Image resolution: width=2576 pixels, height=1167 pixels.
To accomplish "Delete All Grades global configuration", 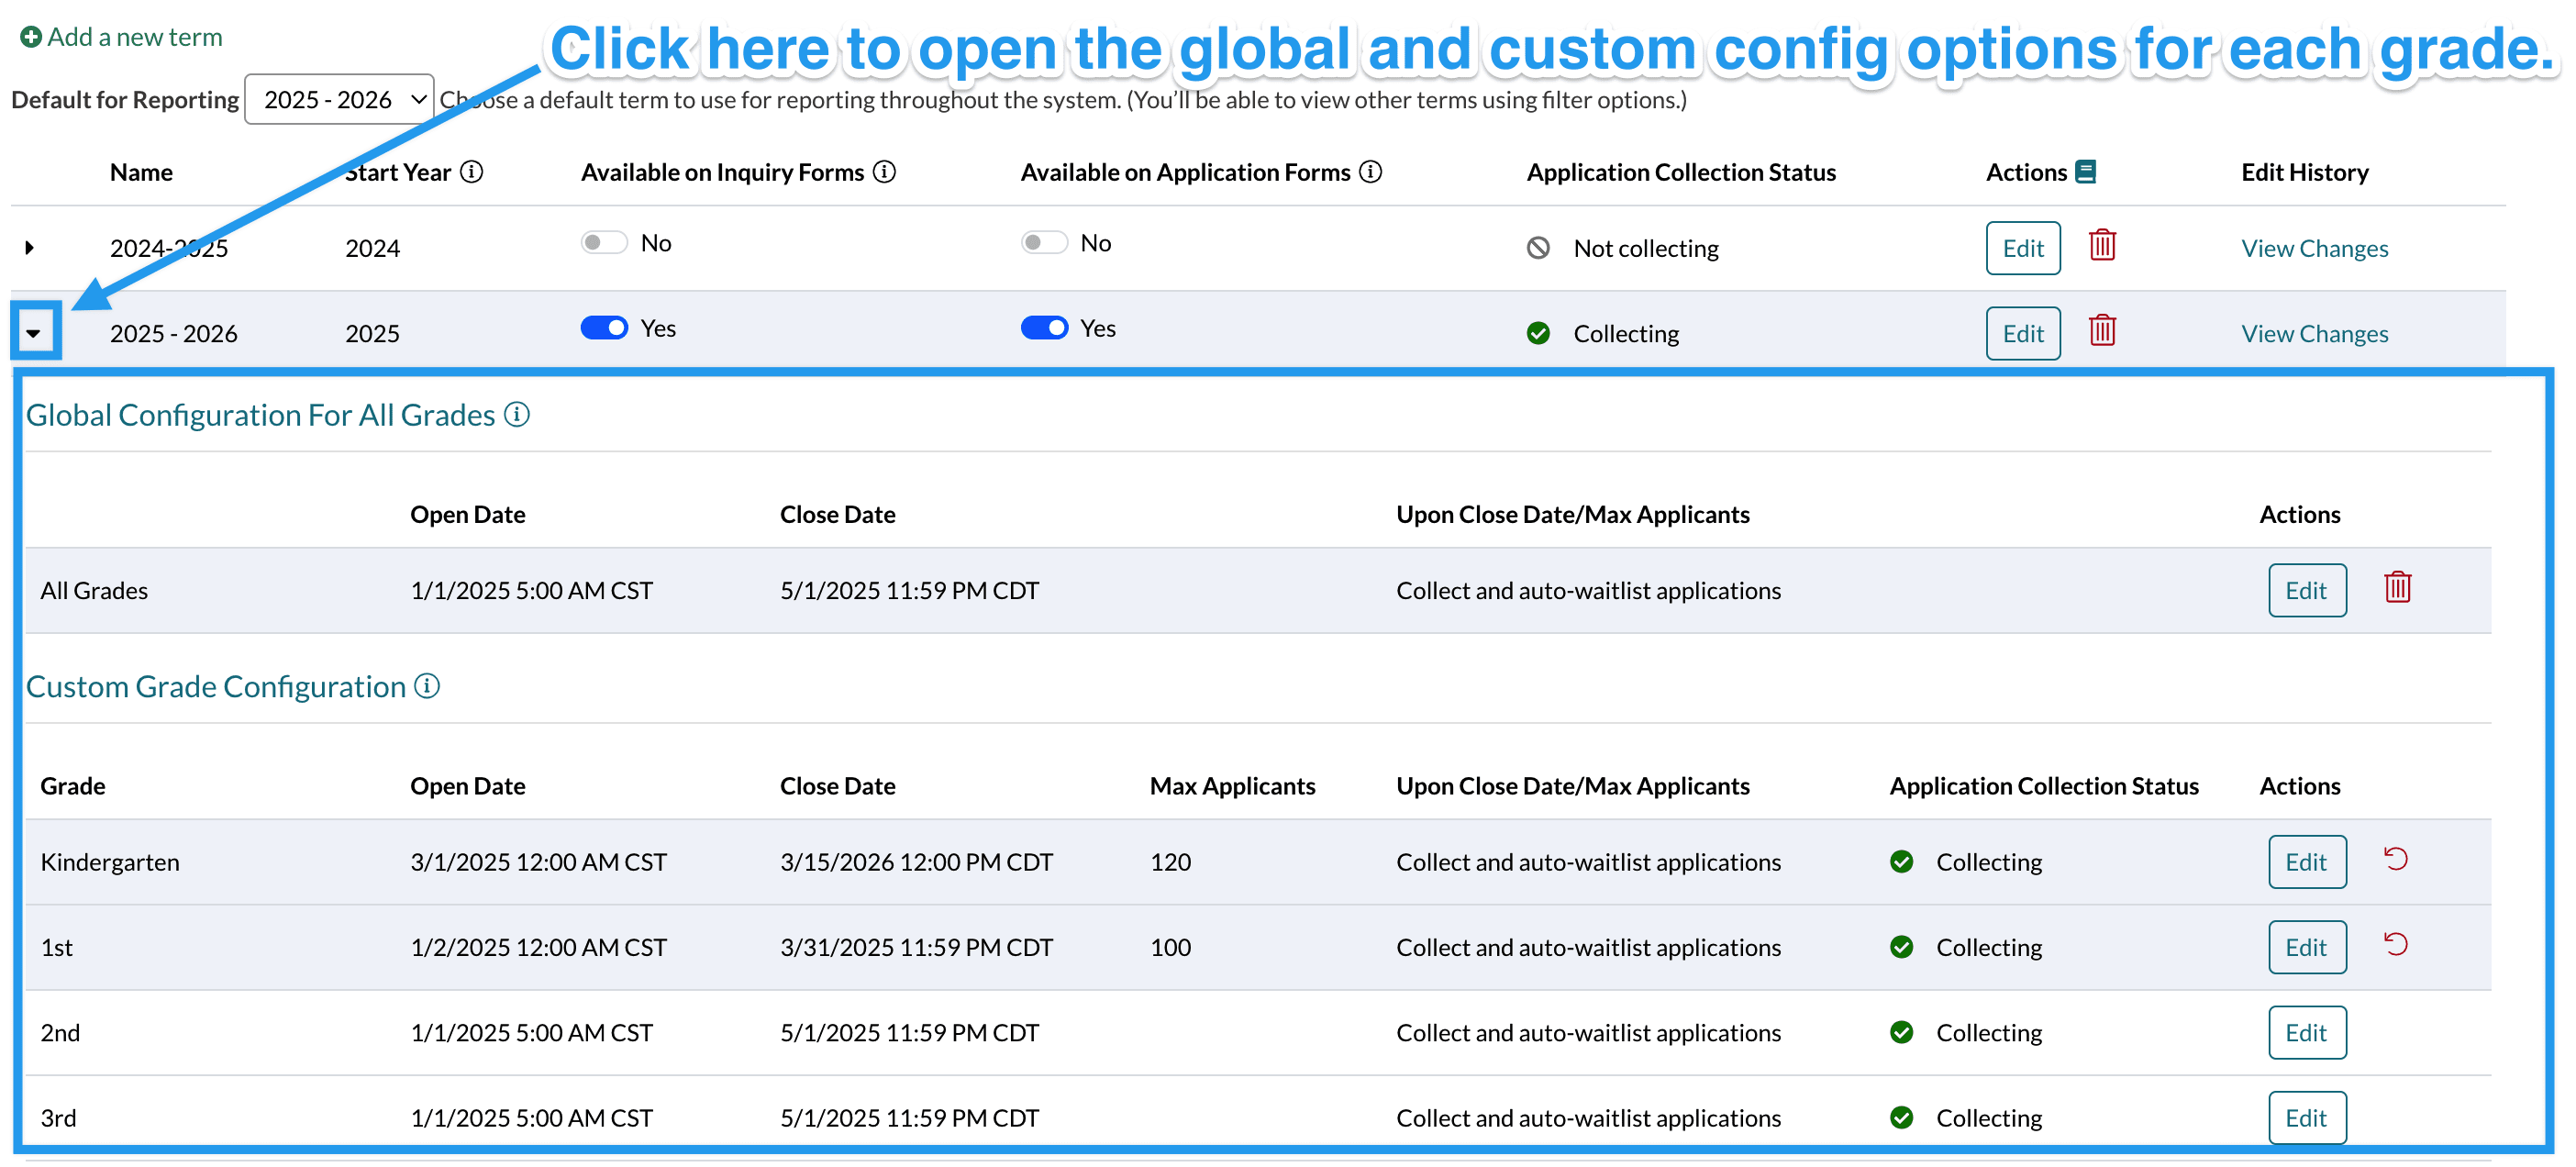I will pos(2396,588).
